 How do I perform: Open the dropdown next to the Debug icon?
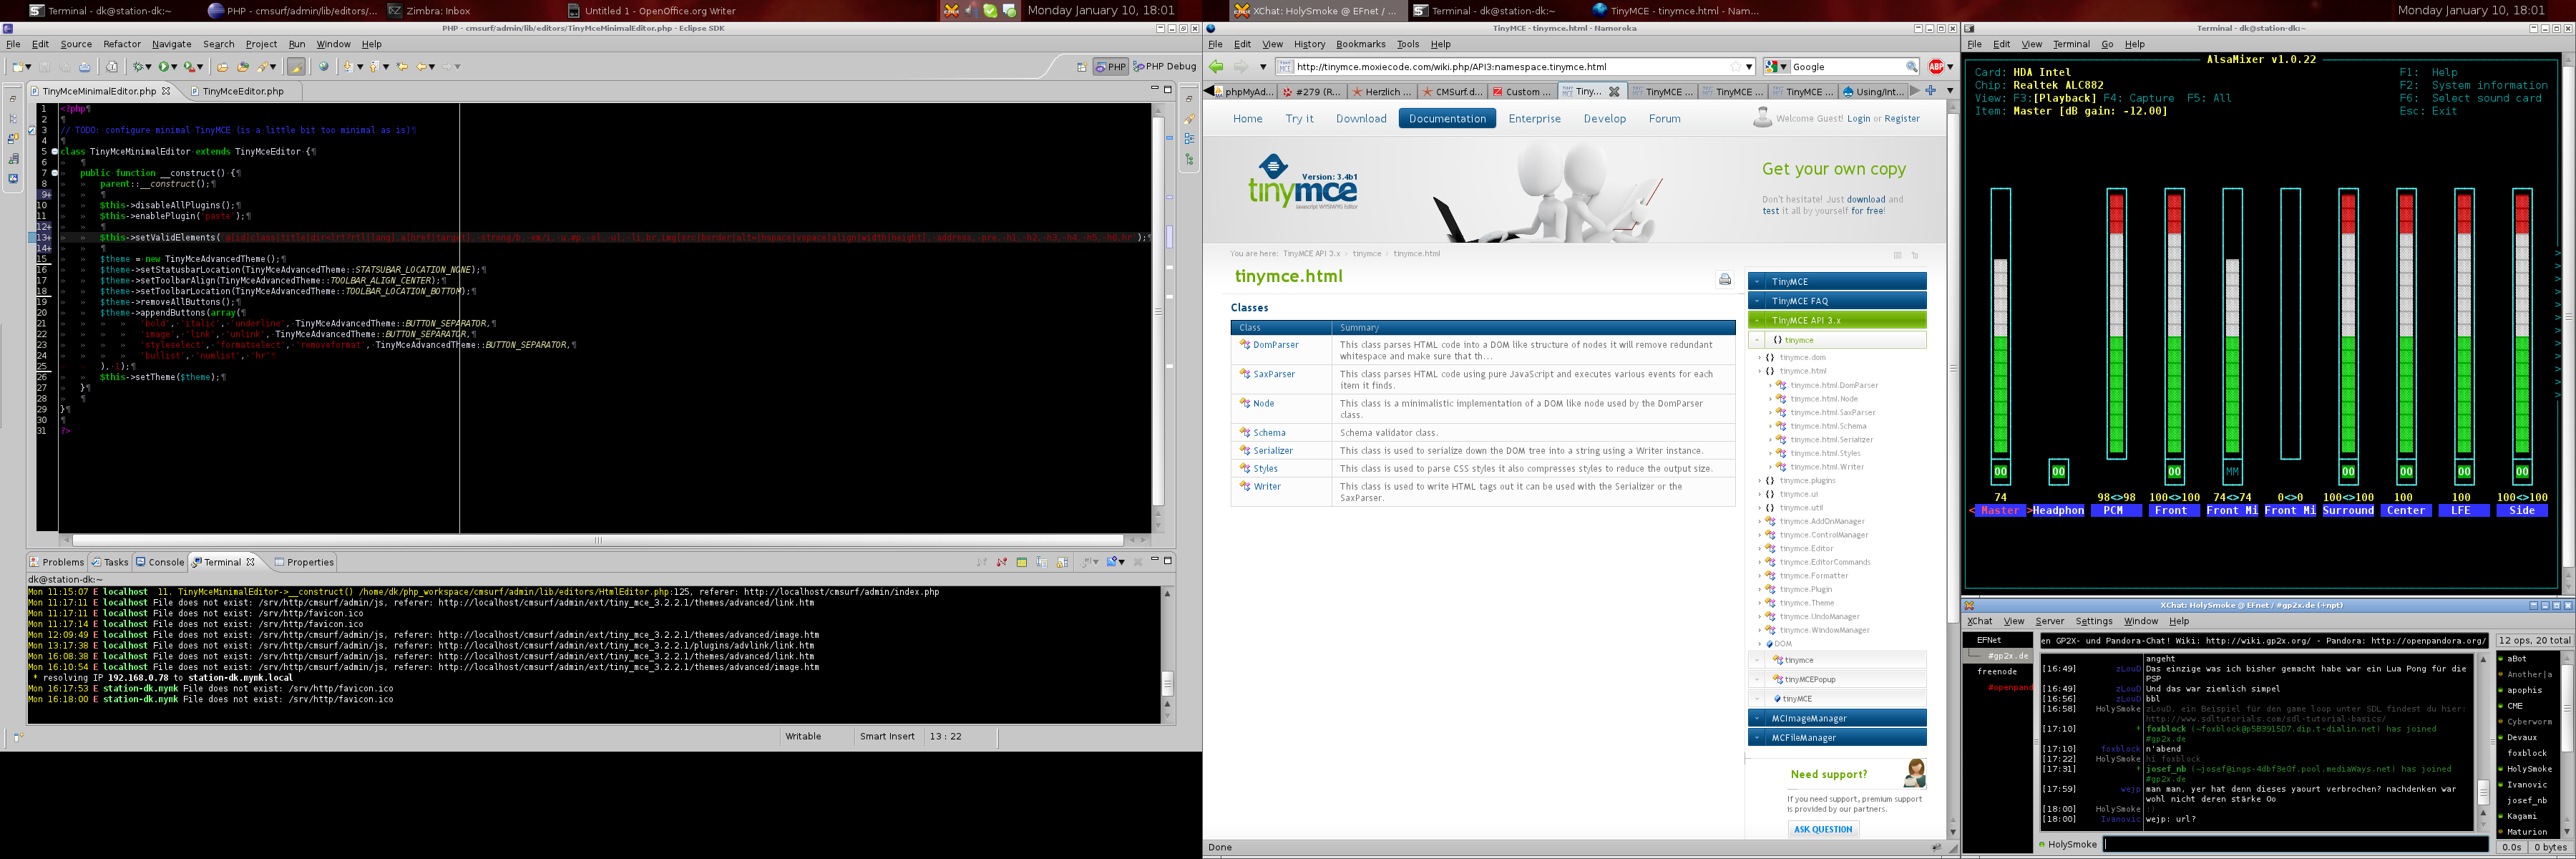tap(150, 67)
